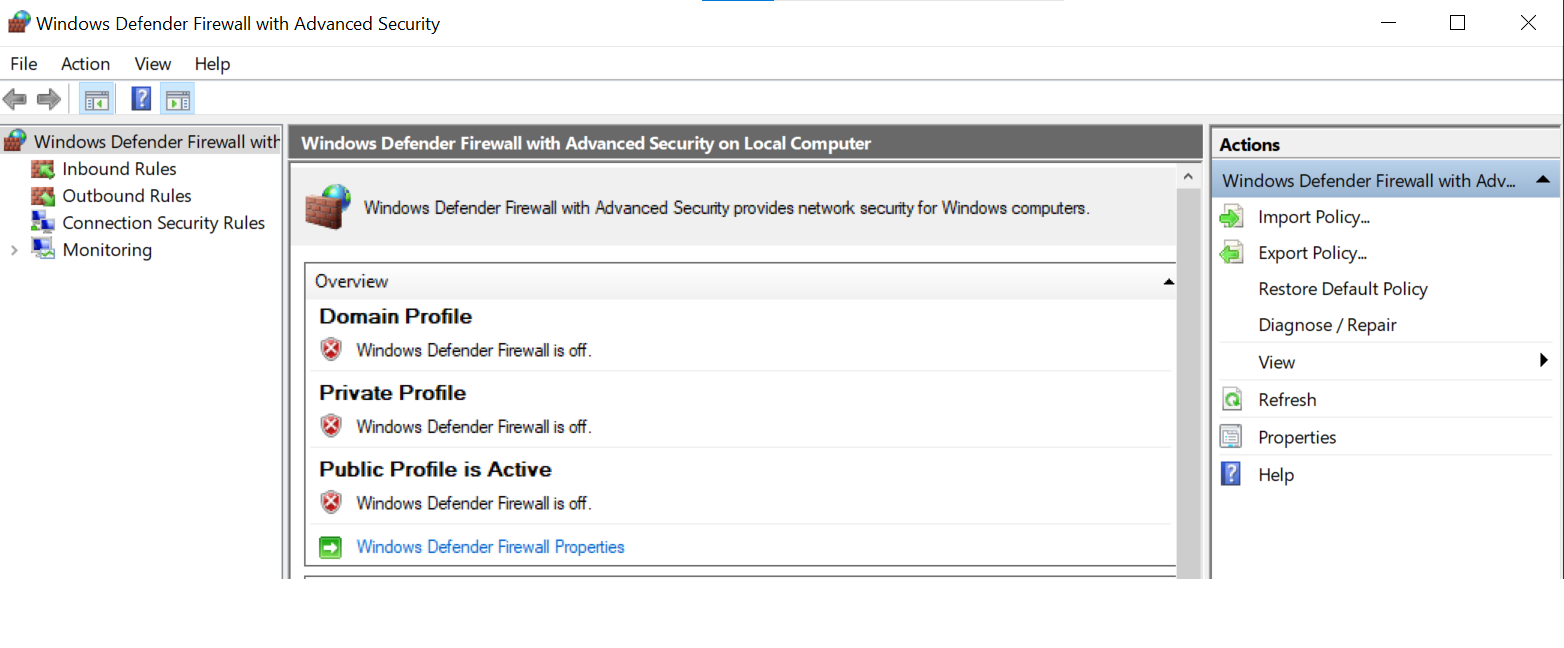Toggle the Show/Hide Console Tree icon
This screenshot has height=648, width=1564.
[x=97, y=99]
